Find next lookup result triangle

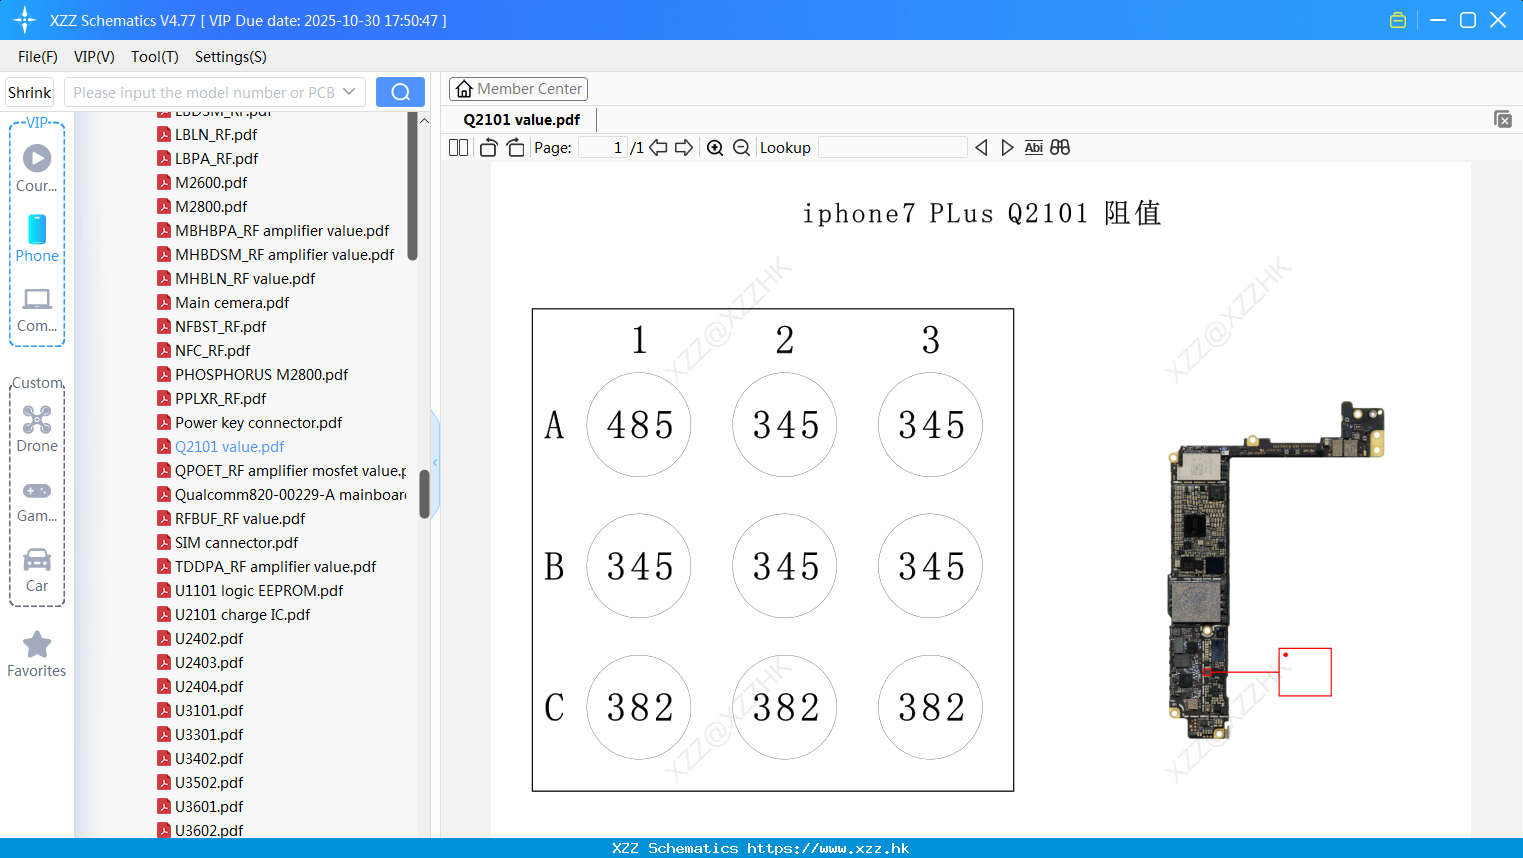click(1007, 147)
